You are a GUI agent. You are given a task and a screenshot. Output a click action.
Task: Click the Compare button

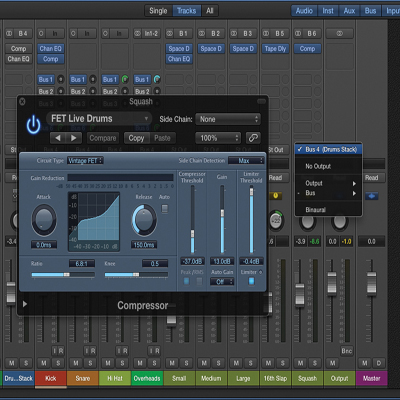point(103,138)
